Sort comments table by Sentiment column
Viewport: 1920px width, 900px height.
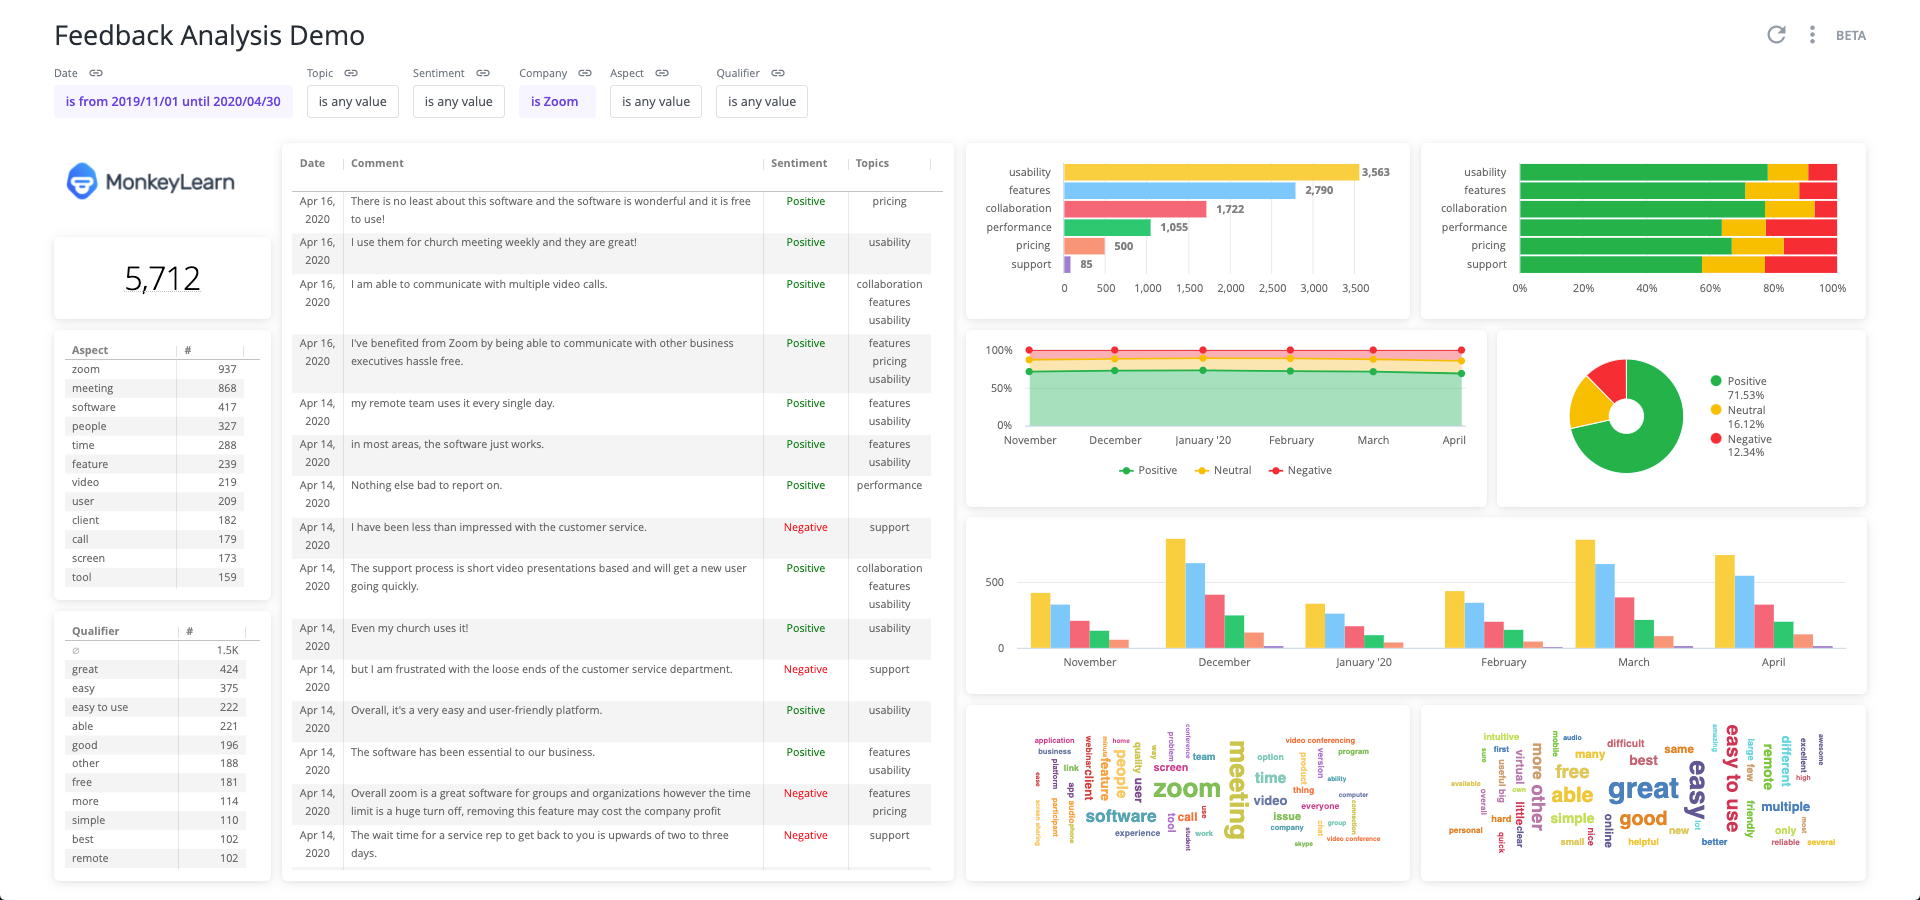coord(799,163)
